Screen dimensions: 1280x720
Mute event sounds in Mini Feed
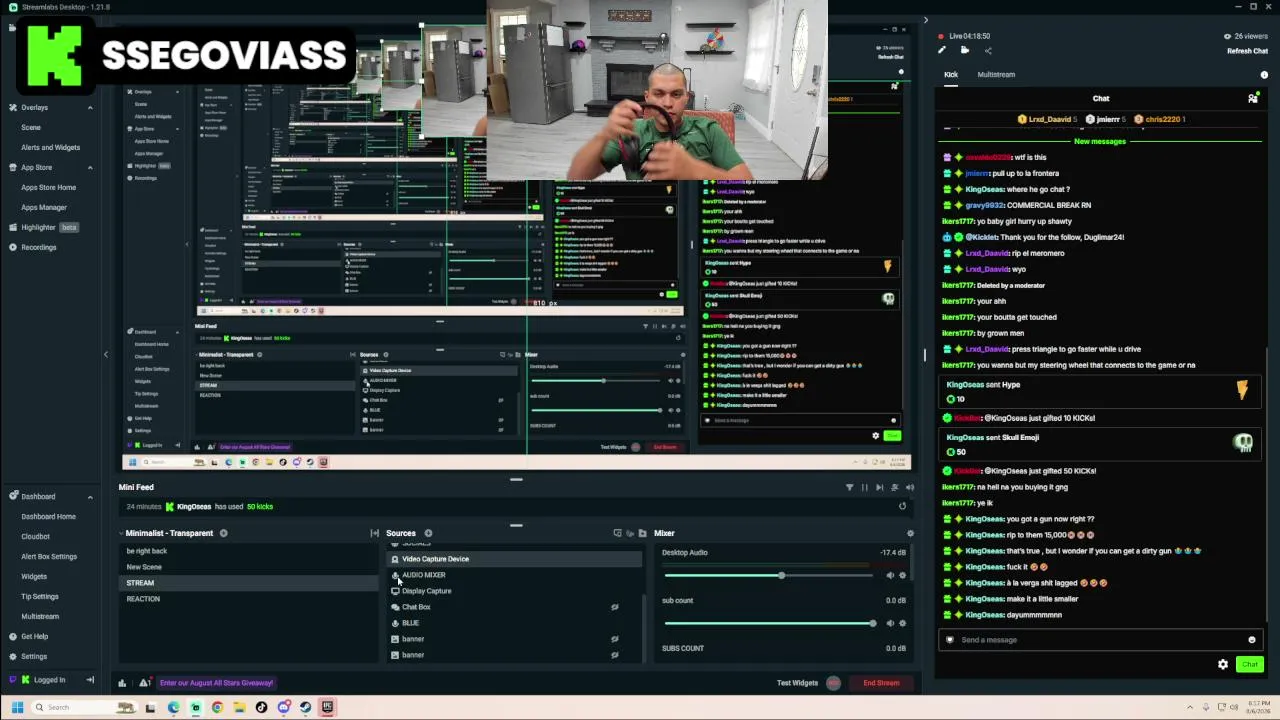tap(909, 487)
